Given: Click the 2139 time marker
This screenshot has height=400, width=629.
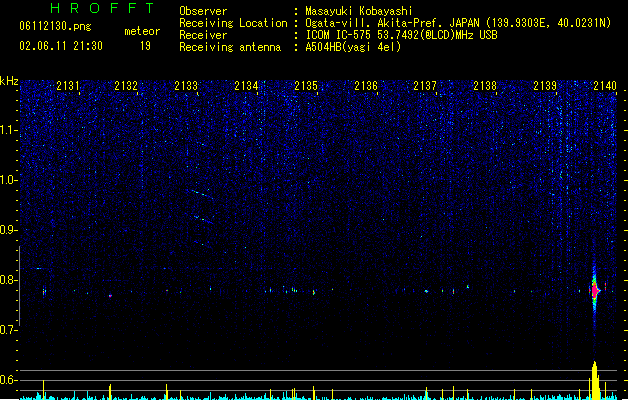Looking at the screenshot, I should (545, 86).
